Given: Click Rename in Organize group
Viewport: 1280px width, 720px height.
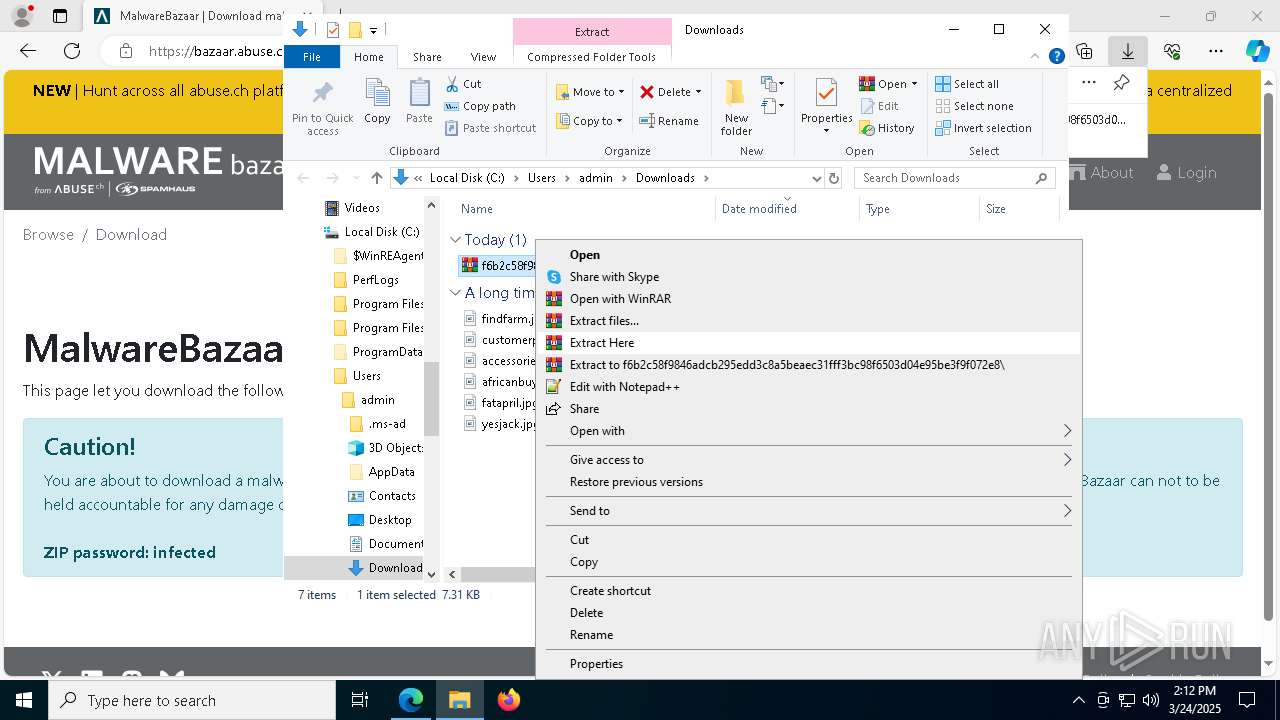Looking at the screenshot, I should tap(669, 121).
